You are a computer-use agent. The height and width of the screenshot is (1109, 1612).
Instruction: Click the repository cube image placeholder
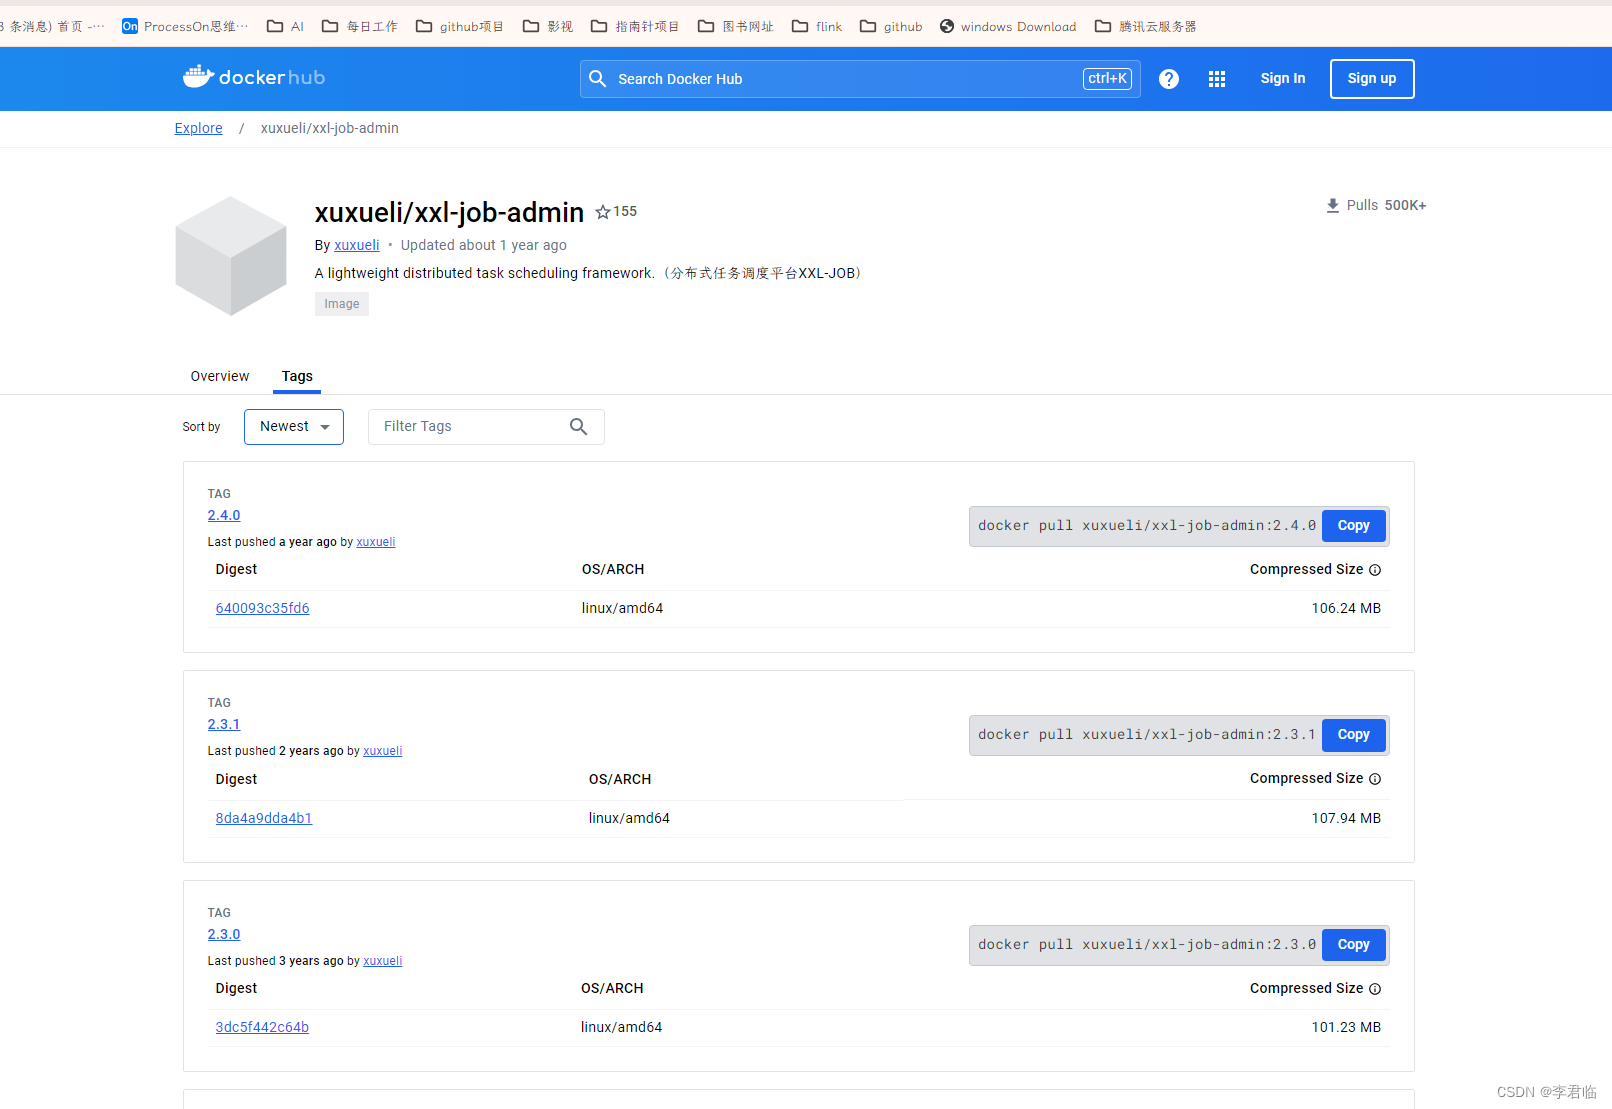click(x=231, y=256)
